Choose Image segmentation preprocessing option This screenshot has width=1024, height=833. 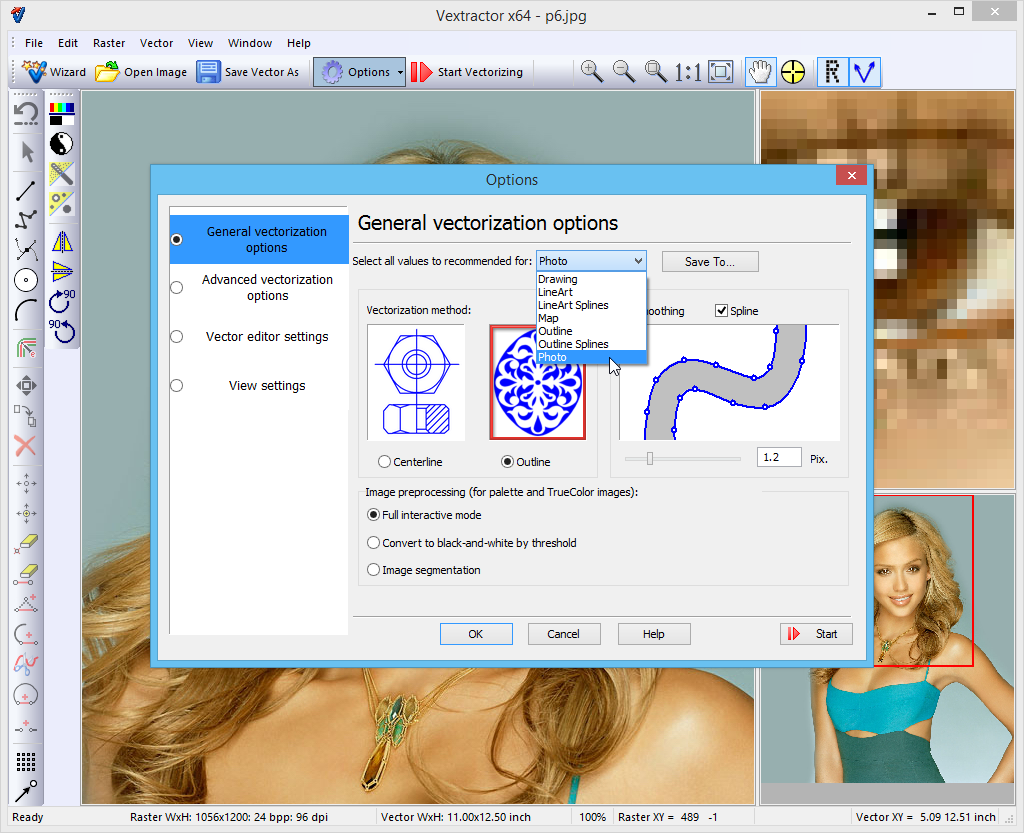pos(374,570)
